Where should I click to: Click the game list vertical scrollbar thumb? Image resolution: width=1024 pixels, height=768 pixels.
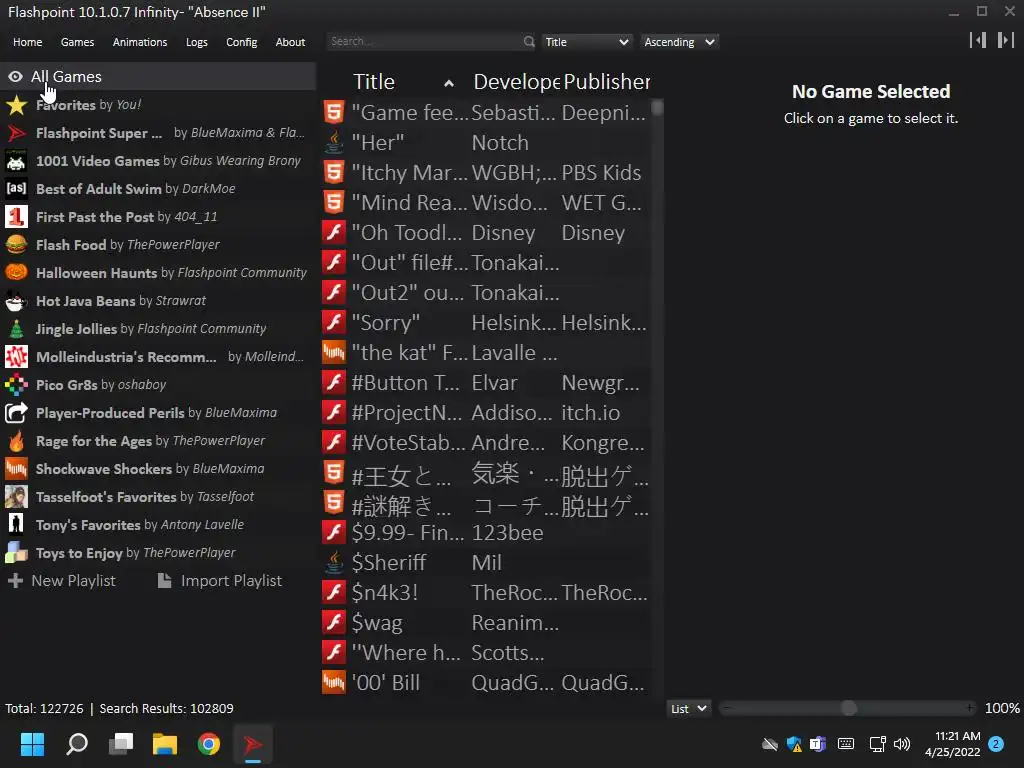pyautogui.click(x=657, y=108)
